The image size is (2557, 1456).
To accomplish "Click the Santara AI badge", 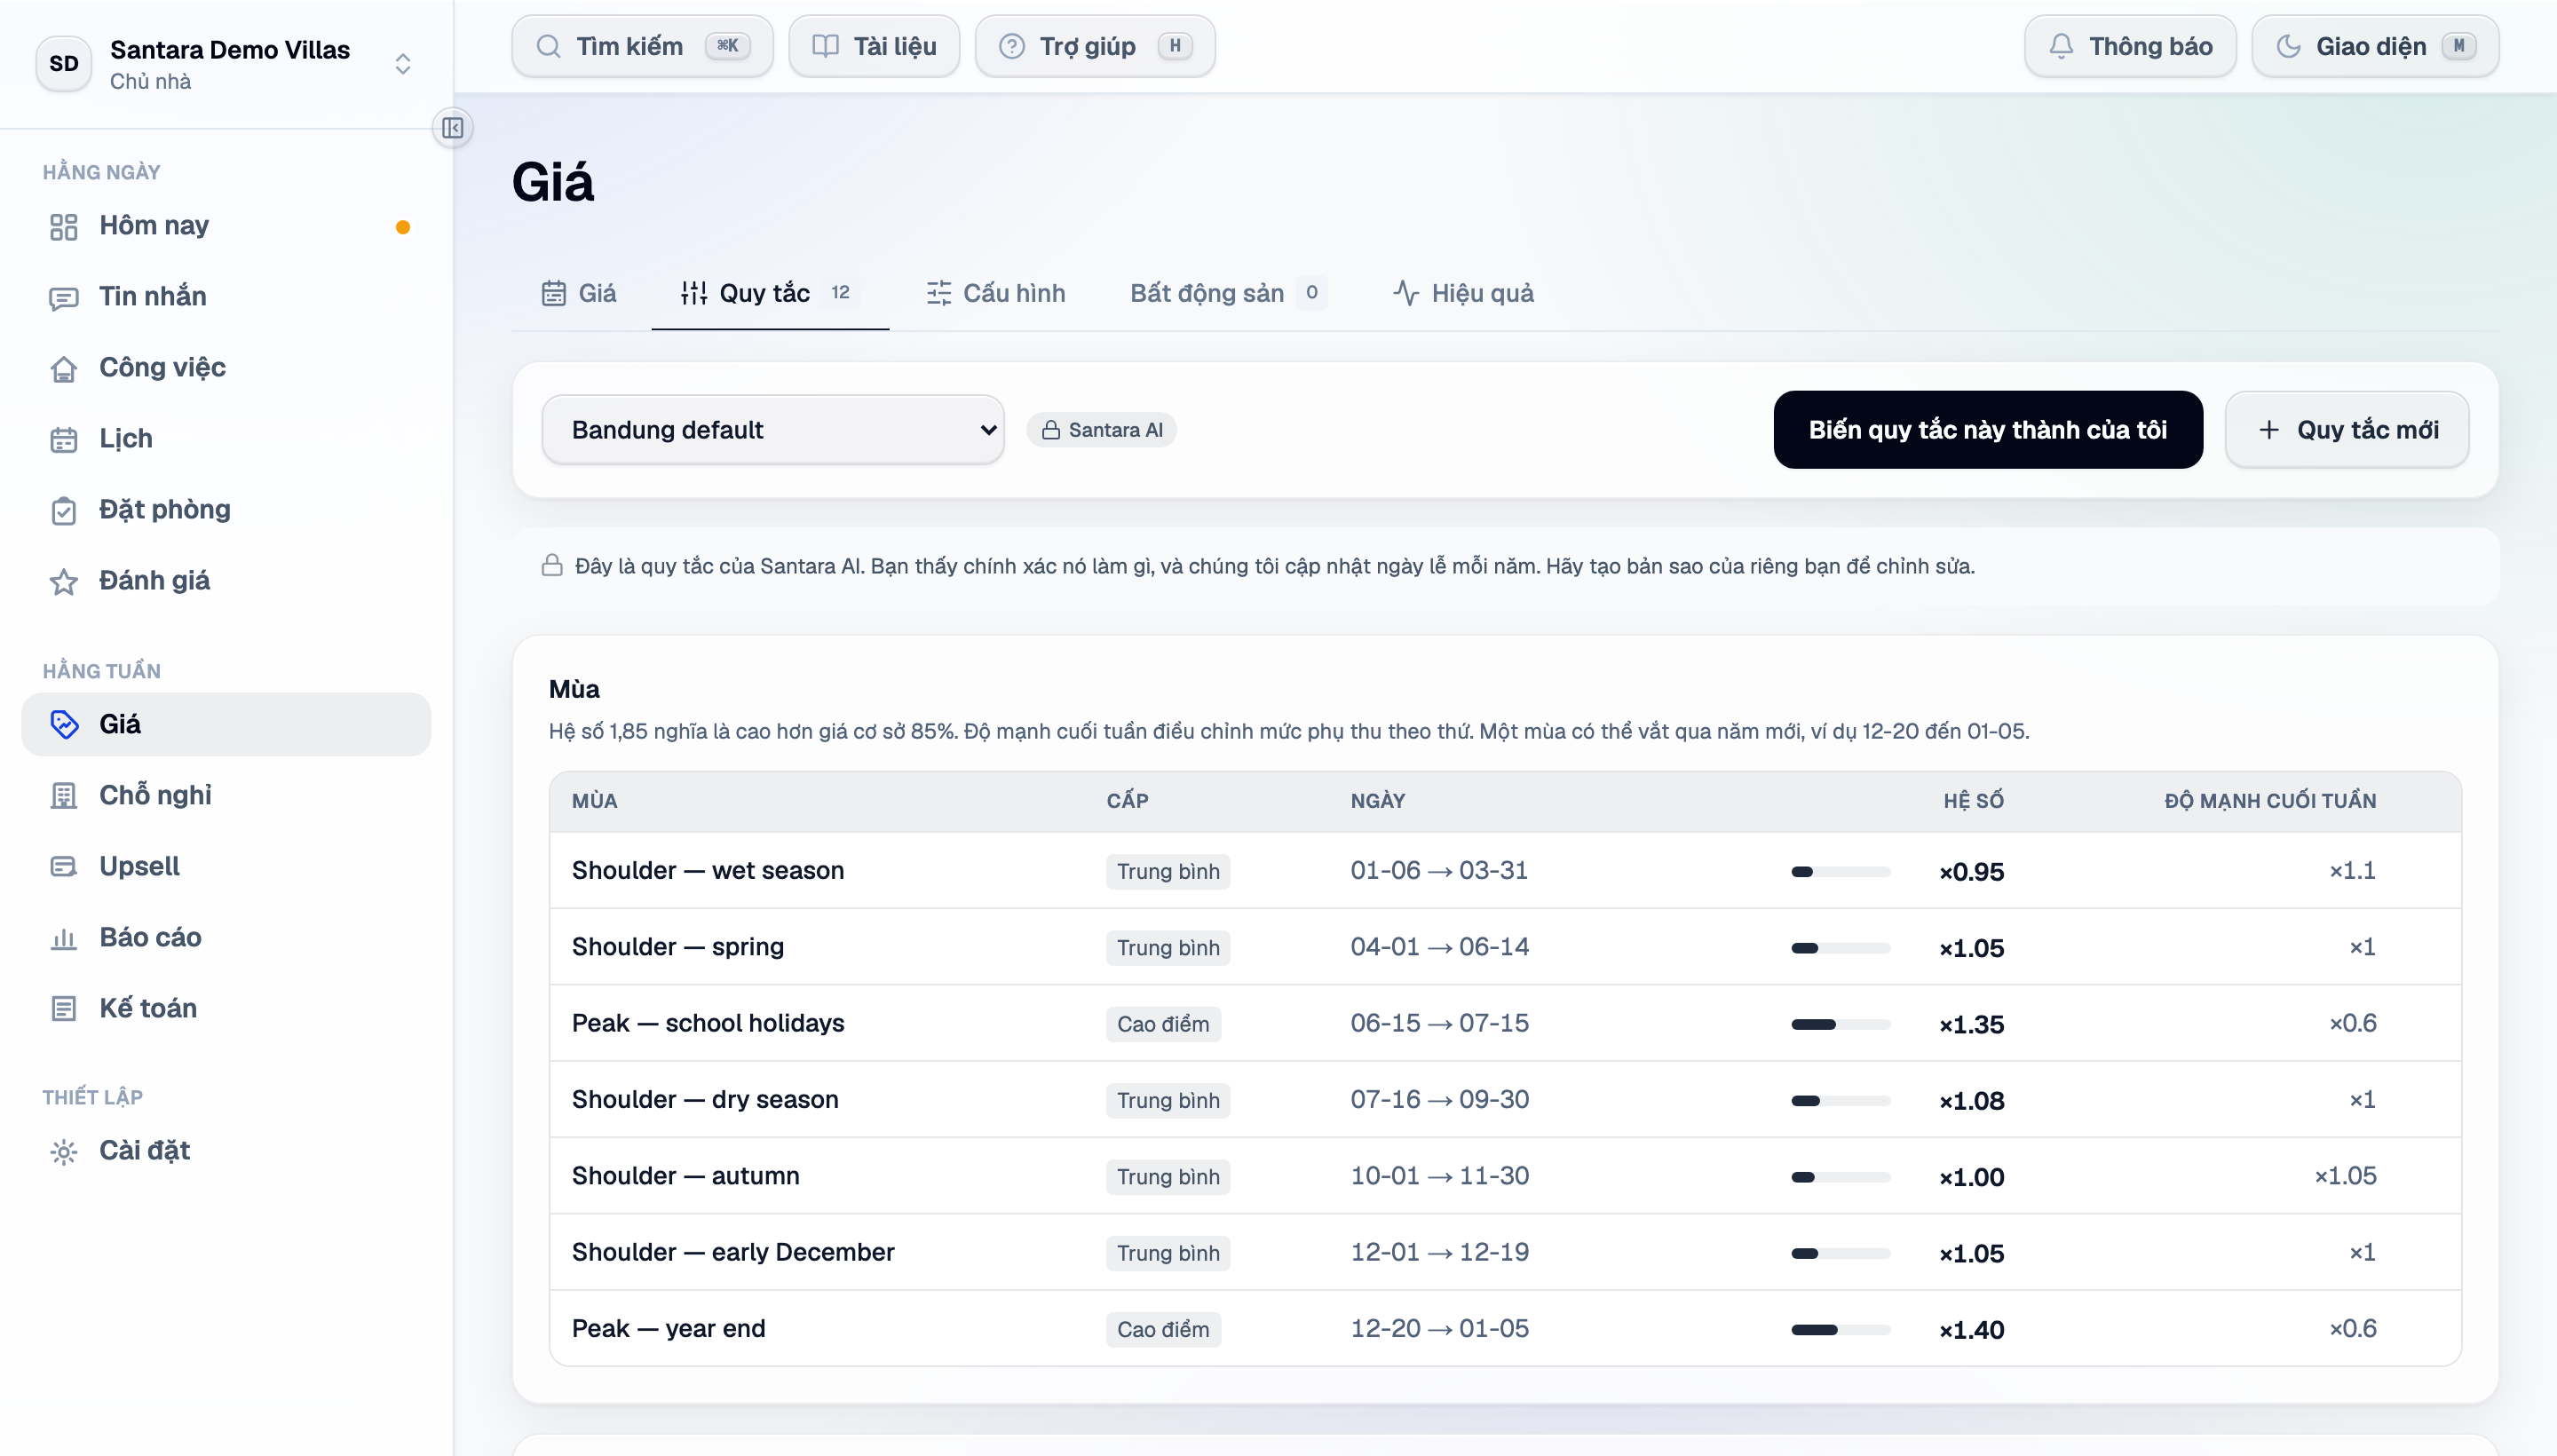I will tap(1101, 430).
